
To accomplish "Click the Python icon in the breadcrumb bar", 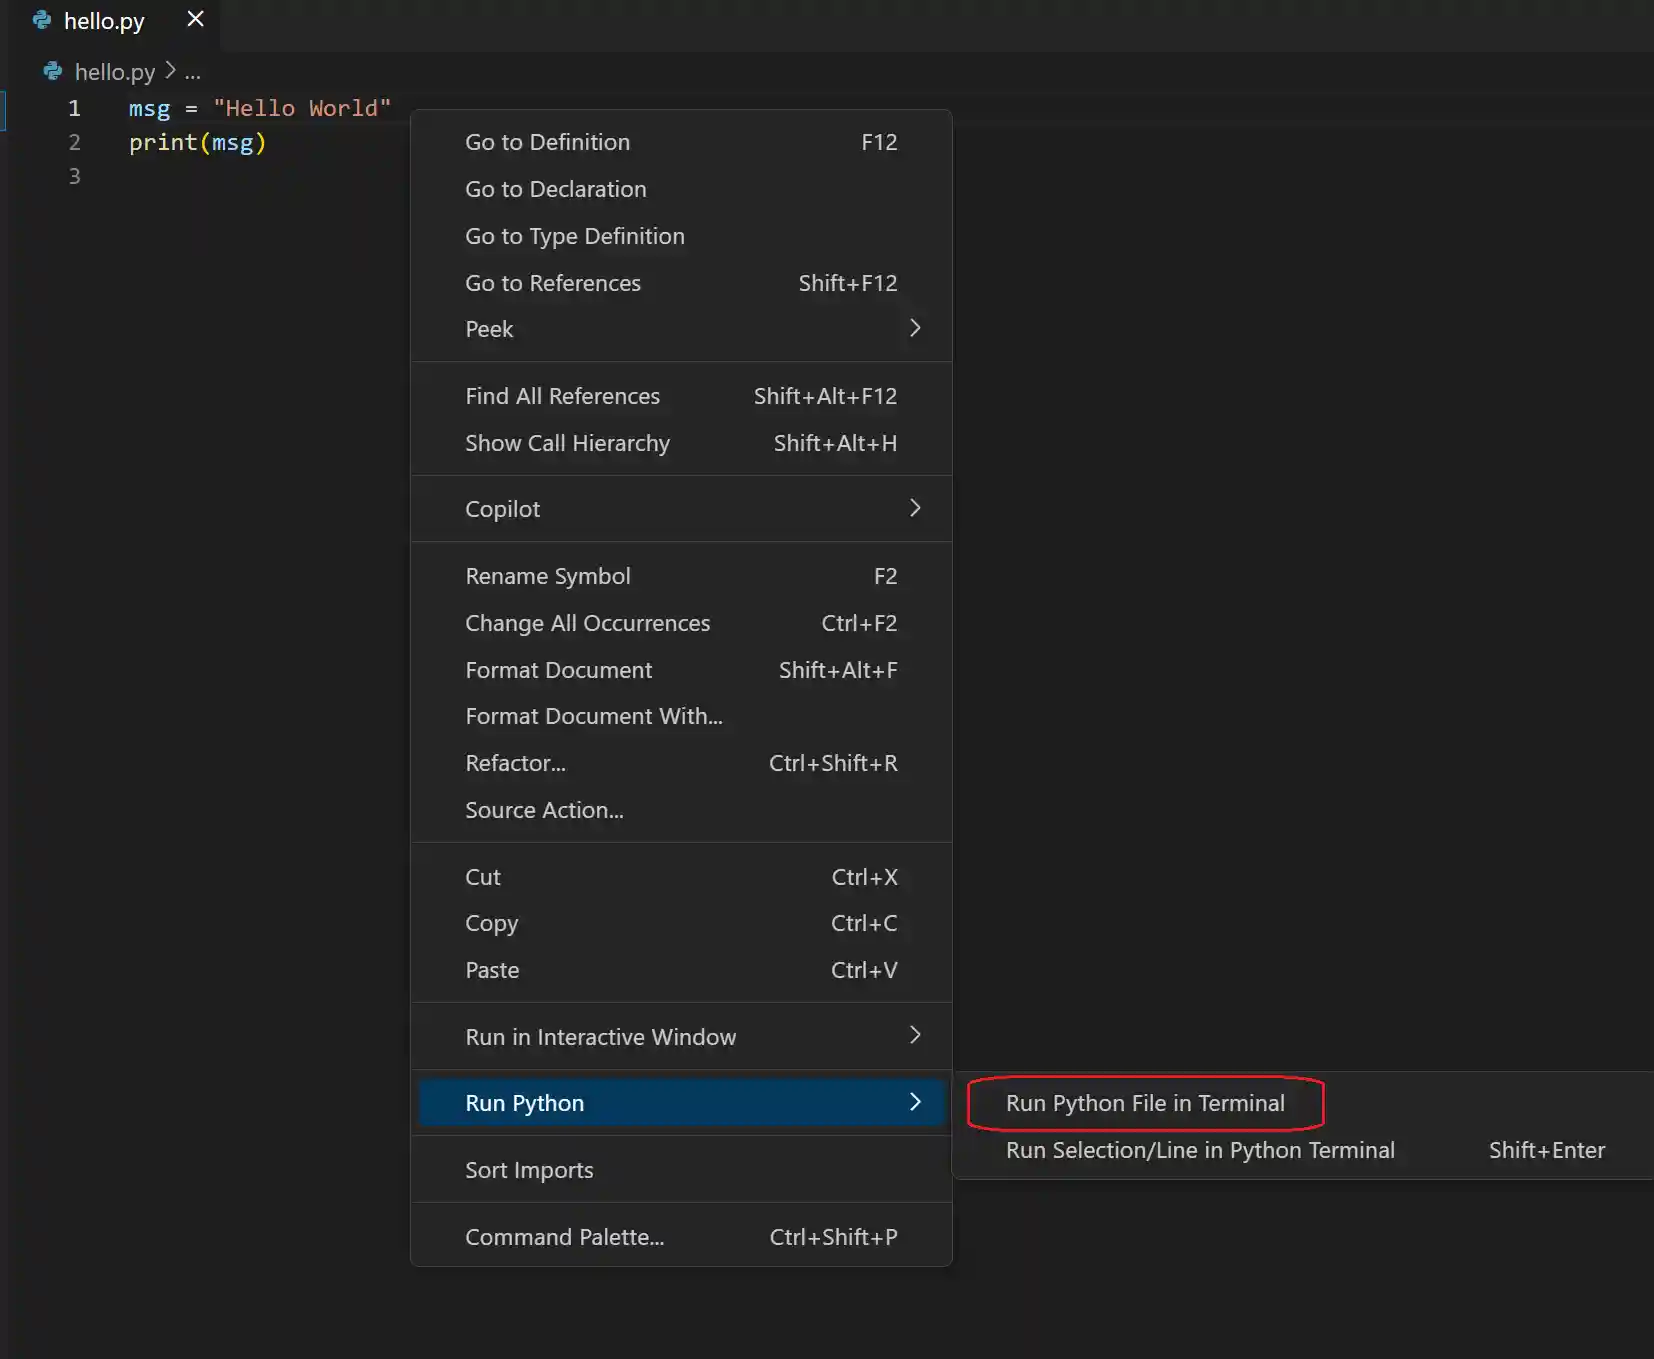I will pos(52,71).
